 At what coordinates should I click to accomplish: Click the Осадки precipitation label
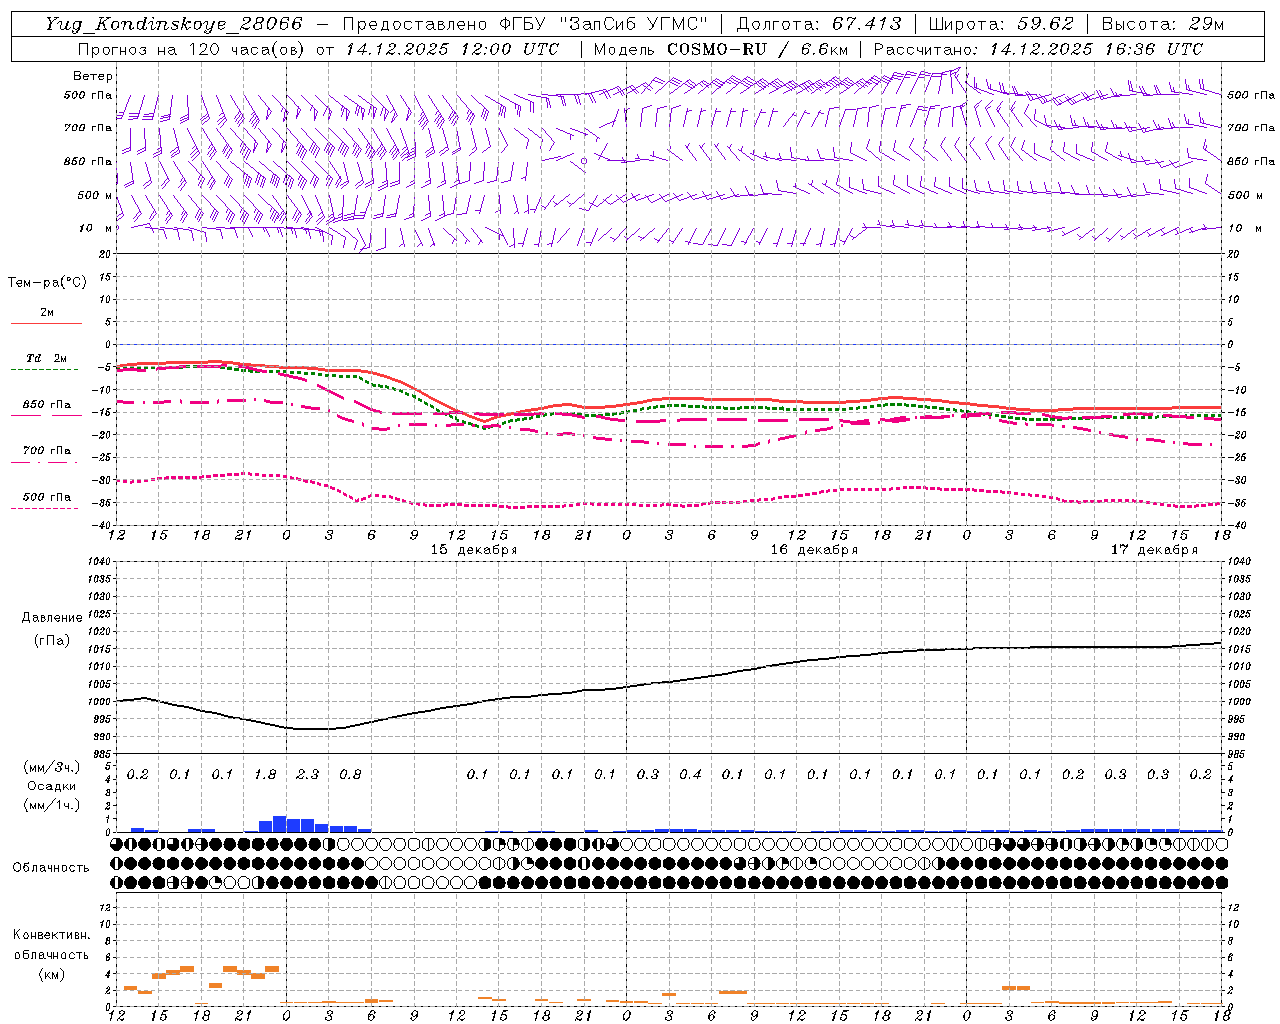coord(52,786)
